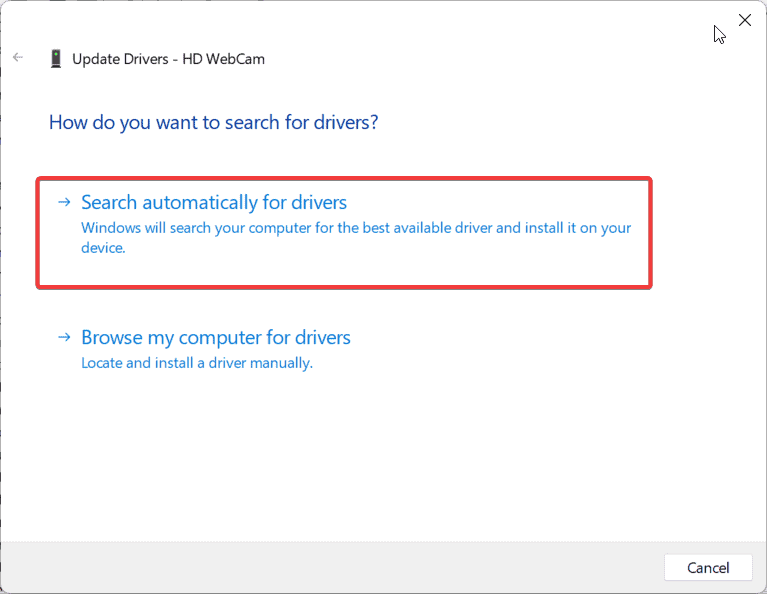The width and height of the screenshot is (767, 594).
Task: Click the 'Locate and install a driver manually.' text
Action: click(197, 363)
